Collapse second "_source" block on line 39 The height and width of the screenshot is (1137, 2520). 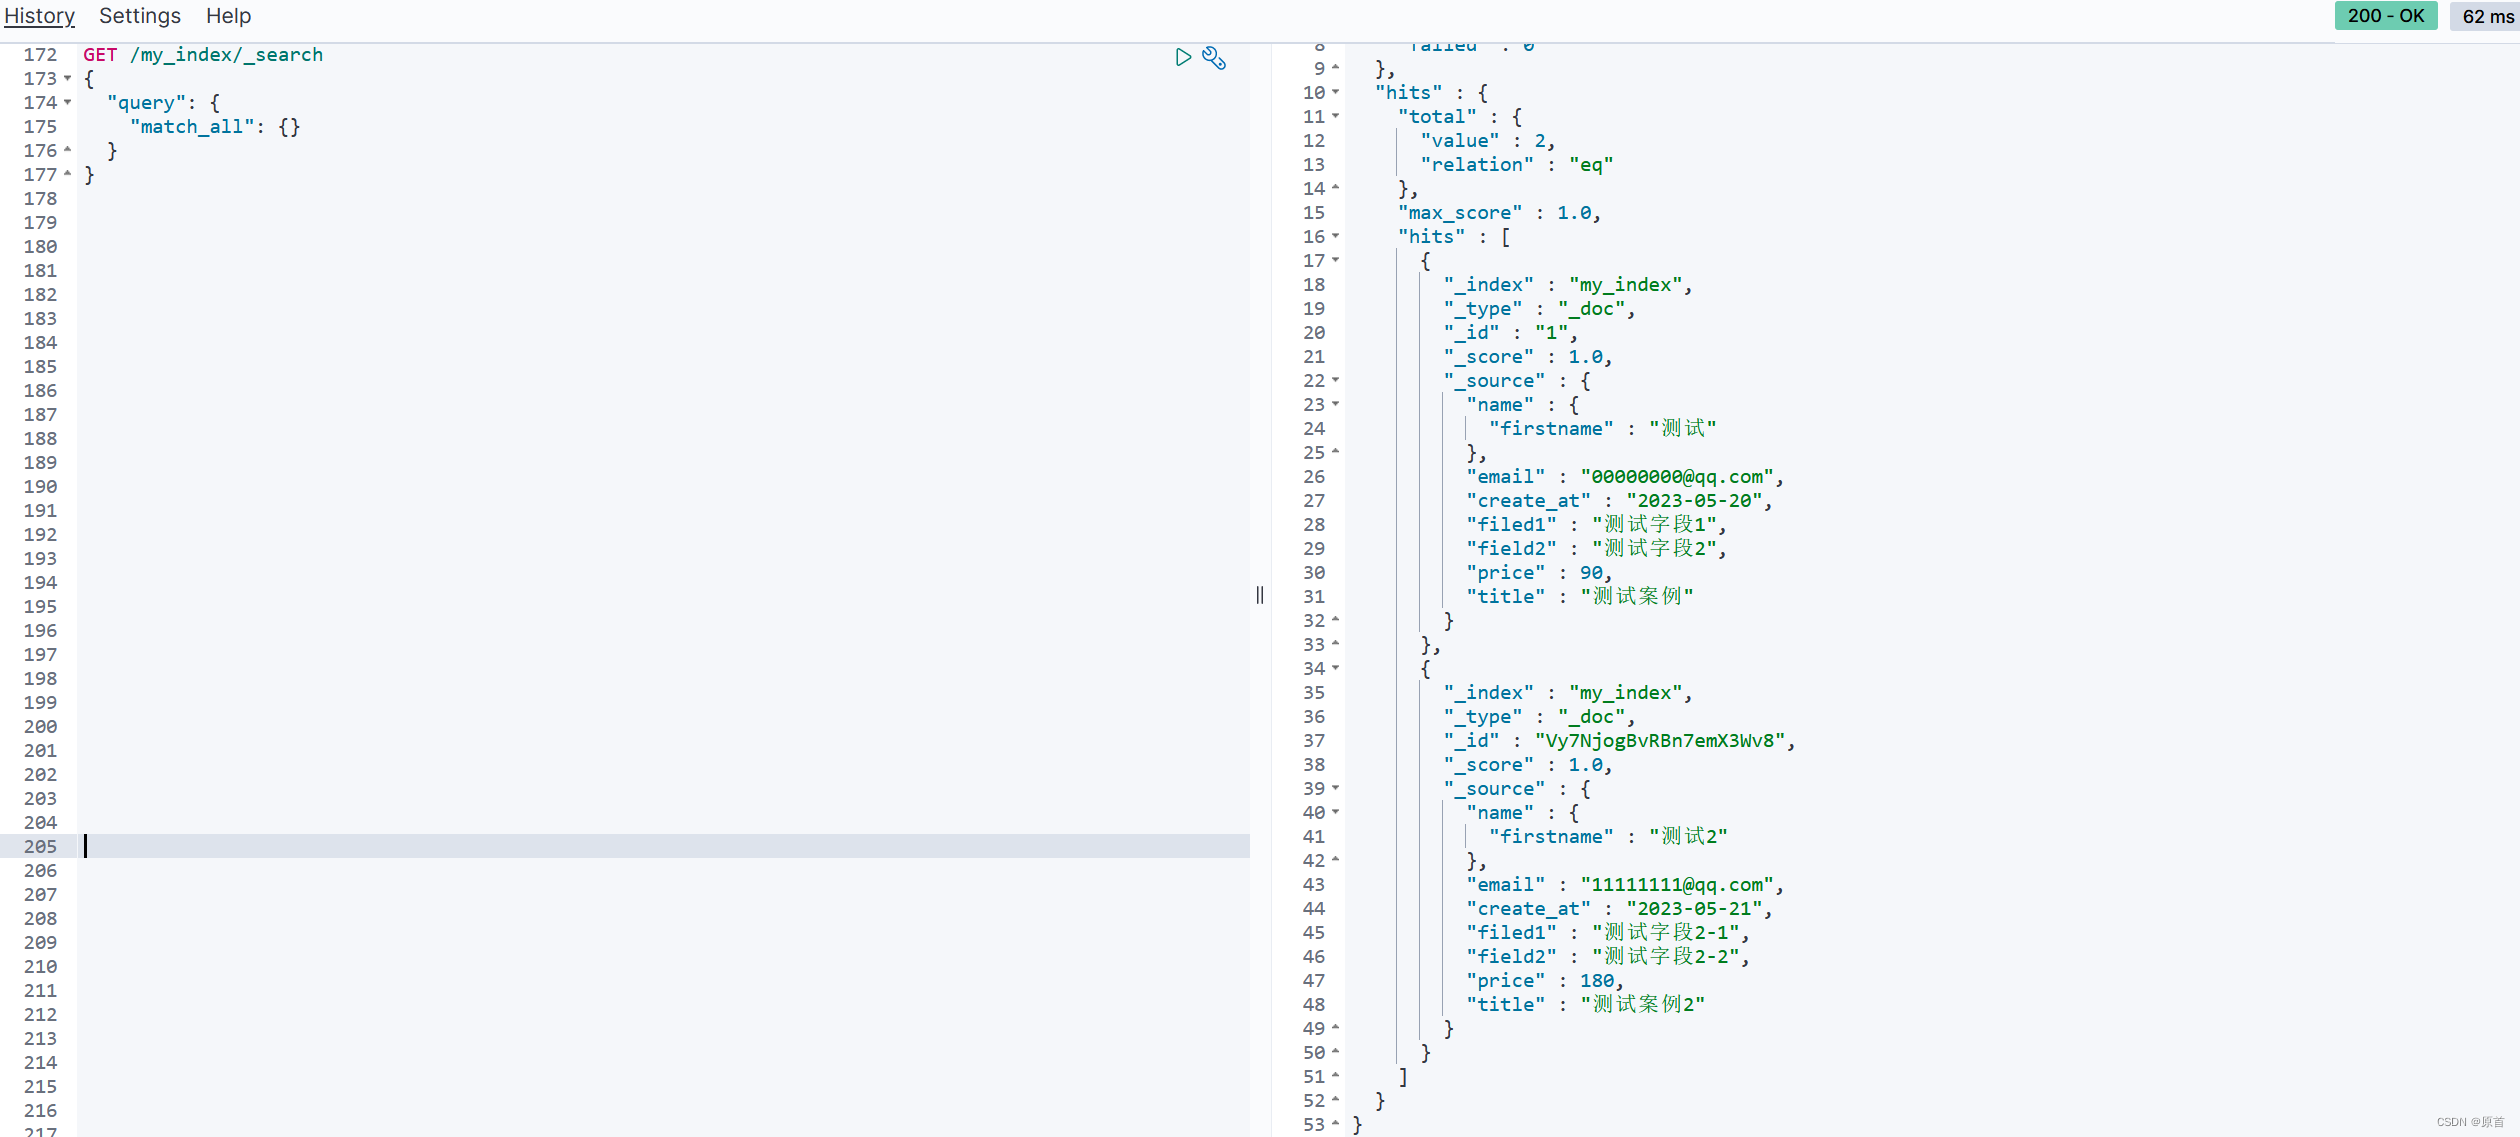pos(1336,788)
